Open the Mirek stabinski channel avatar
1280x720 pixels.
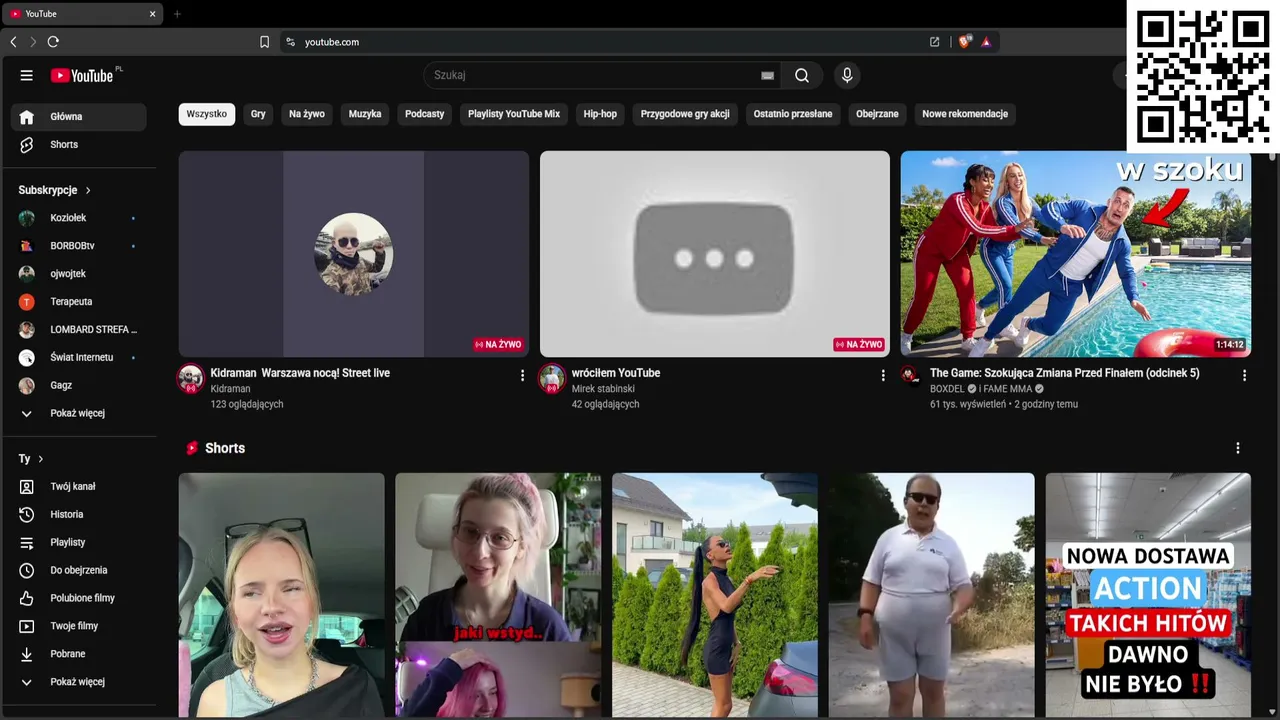(552, 378)
